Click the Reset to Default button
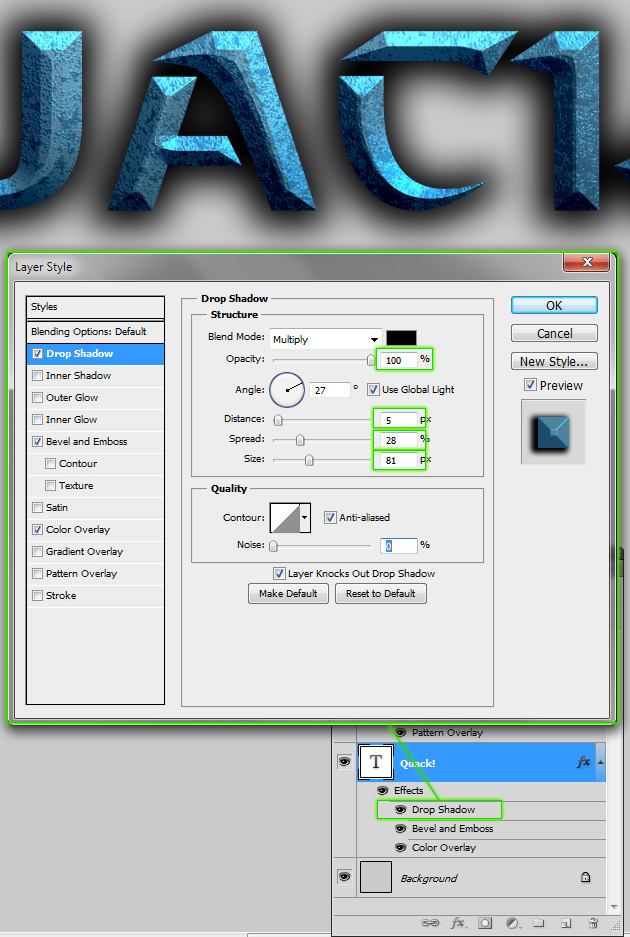The width and height of the screenshot is (630, 937). pos(380,593)
